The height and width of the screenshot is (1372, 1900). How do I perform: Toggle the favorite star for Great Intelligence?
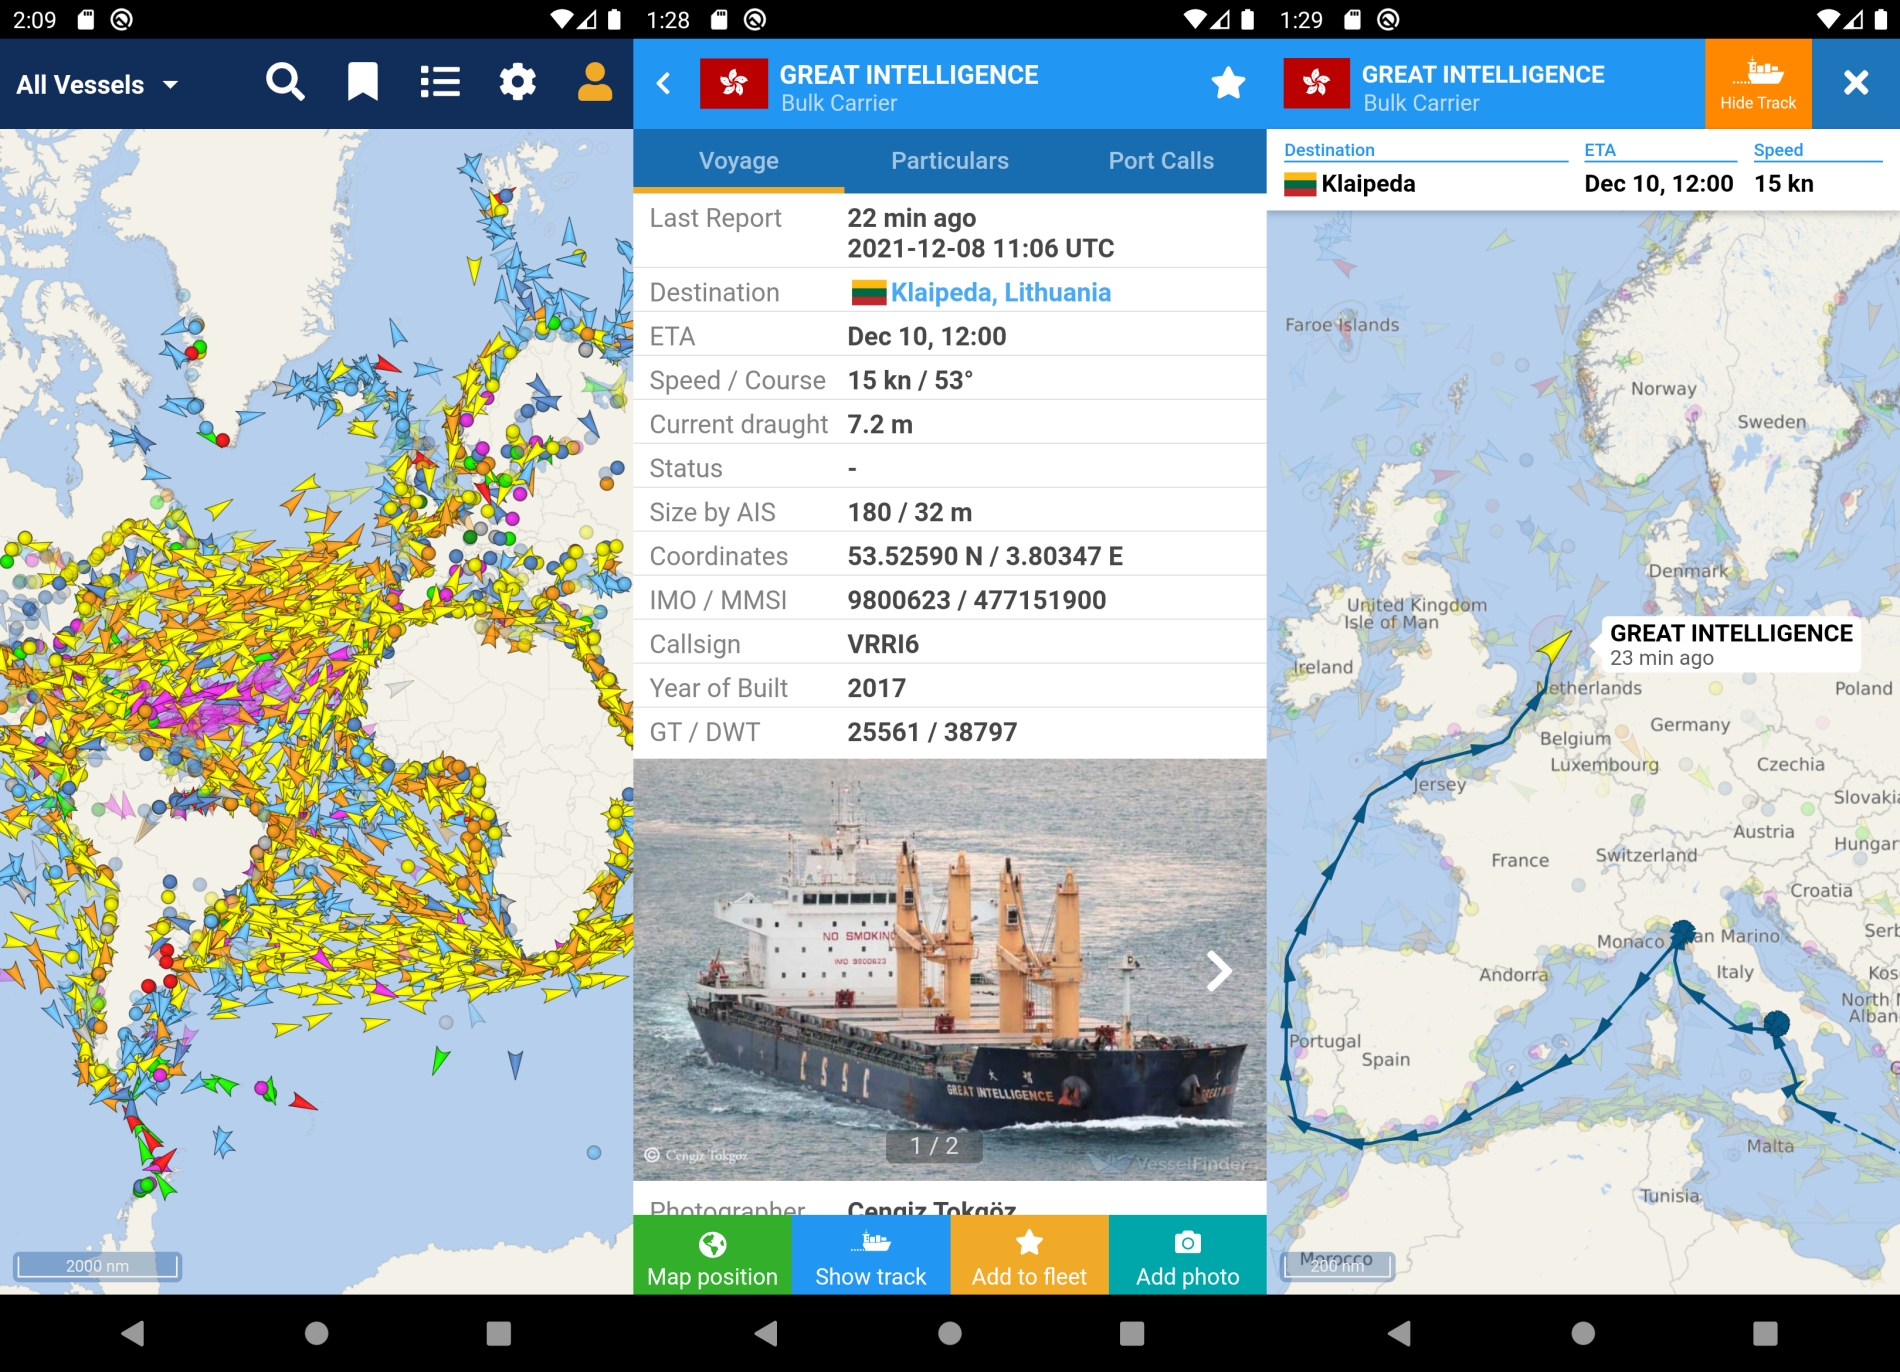(1228, 83)
